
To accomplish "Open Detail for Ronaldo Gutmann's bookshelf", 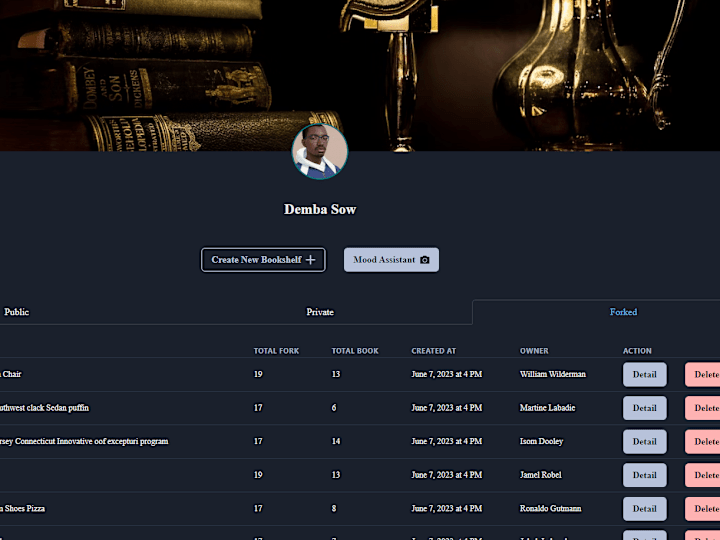I will click(645, 508).
